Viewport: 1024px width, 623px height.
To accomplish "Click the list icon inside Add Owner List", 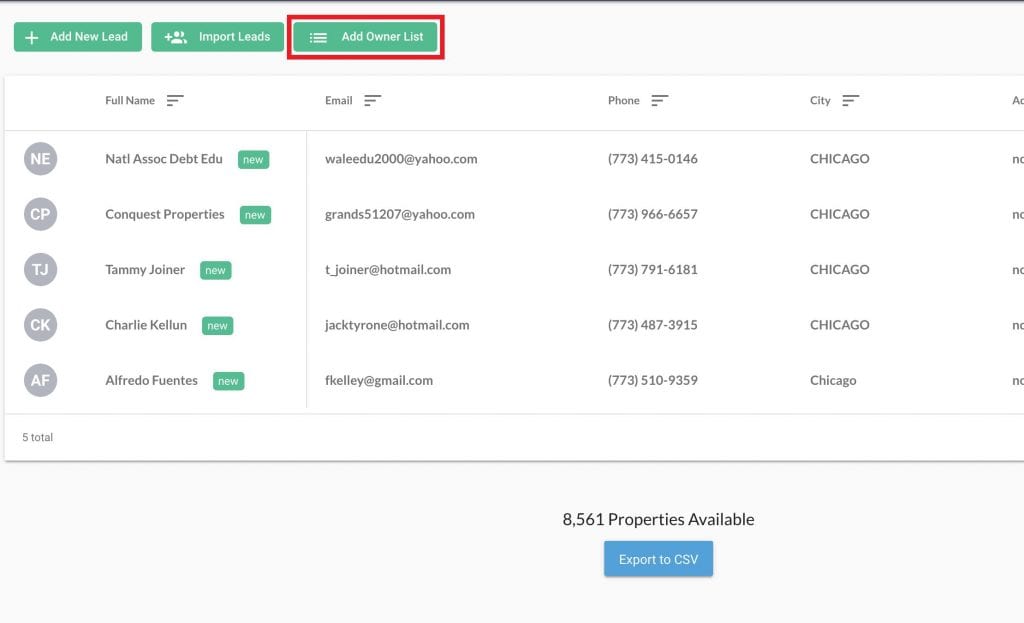I will (x=318, y=36).
